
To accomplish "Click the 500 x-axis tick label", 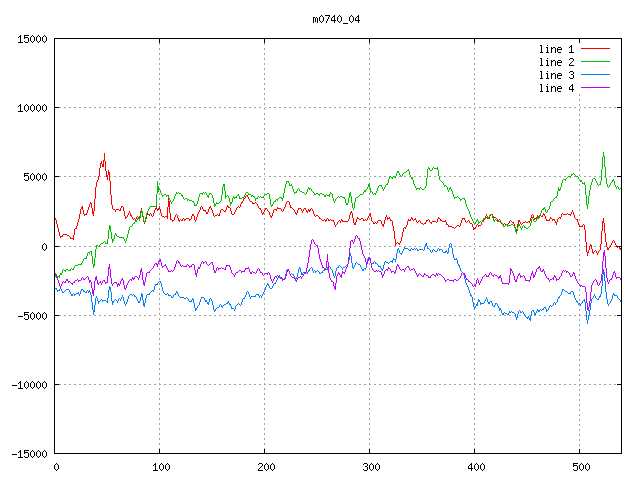I will pyautogui.click(x=580, y=467).
